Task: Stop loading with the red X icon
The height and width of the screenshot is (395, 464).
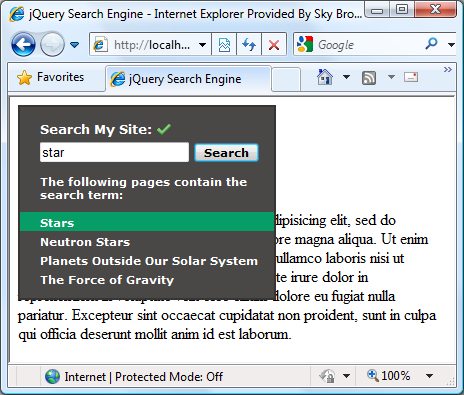Action: (274, 44)
